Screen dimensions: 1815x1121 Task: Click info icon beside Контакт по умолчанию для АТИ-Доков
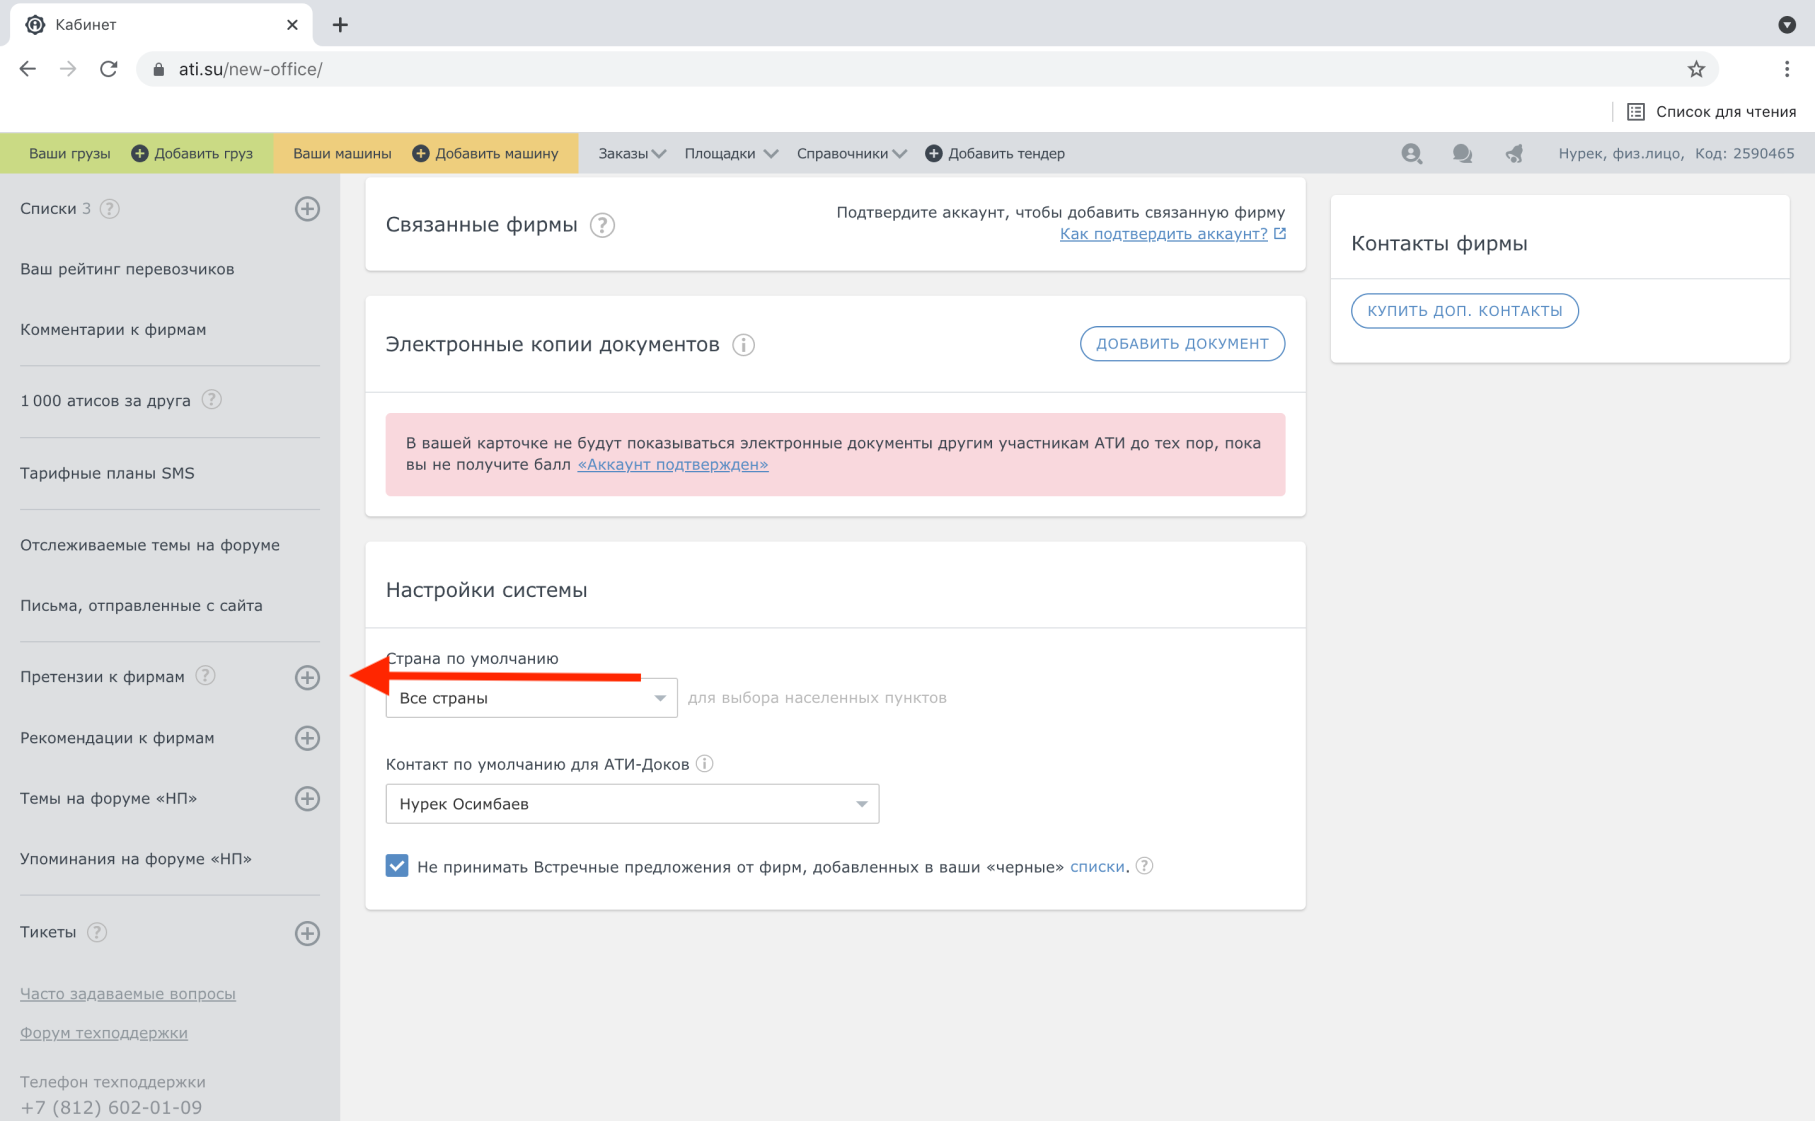click(x=704, y=764)
